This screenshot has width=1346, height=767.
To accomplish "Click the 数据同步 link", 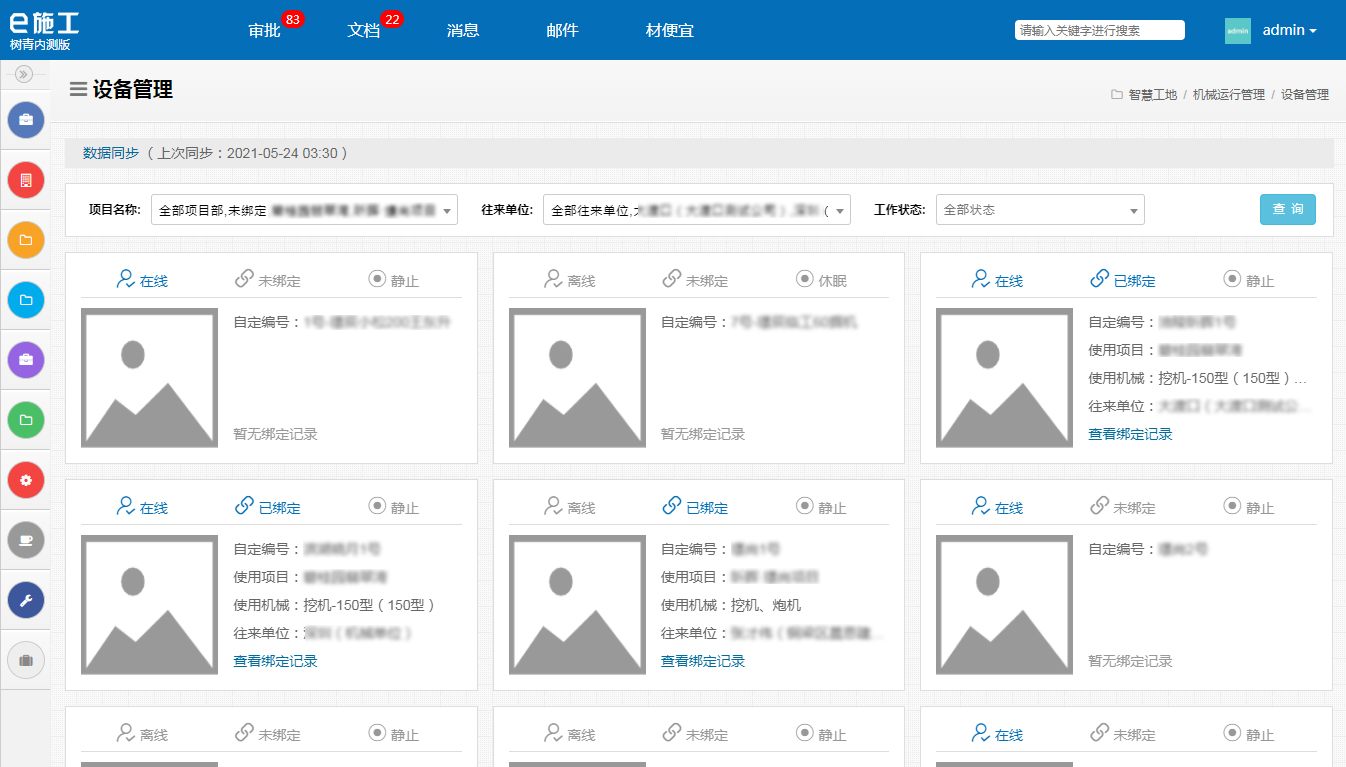I will [111, 153].
